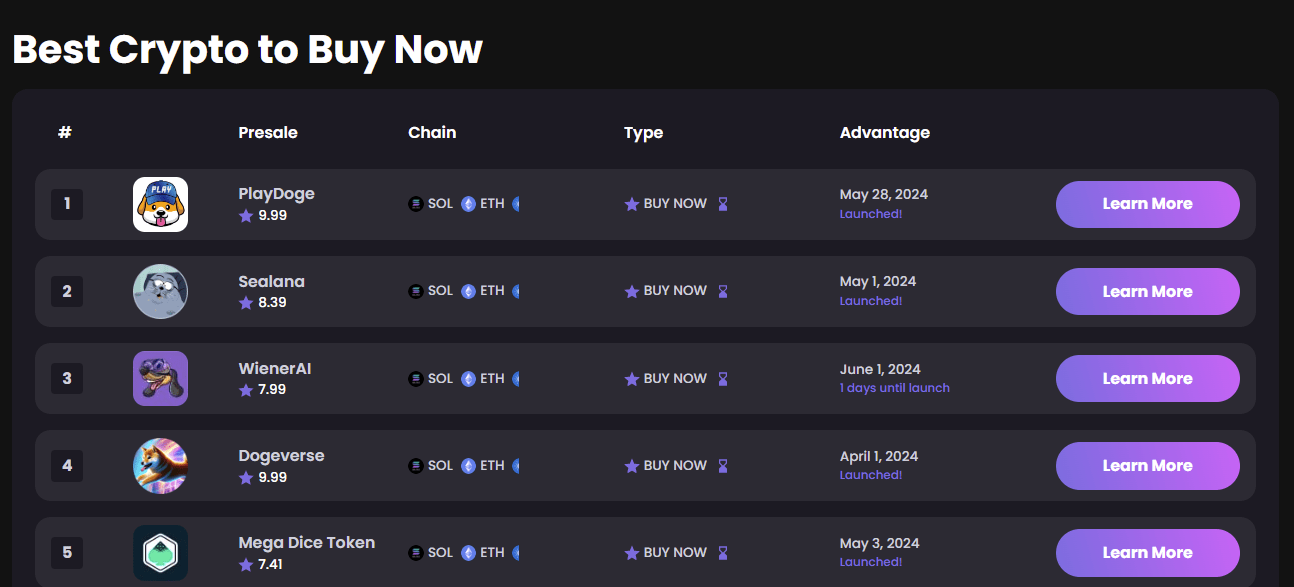Click the date May 1, 2024
Viewport: 1294px width, 587px height.
pyautogui.click(x=878, y=282)
